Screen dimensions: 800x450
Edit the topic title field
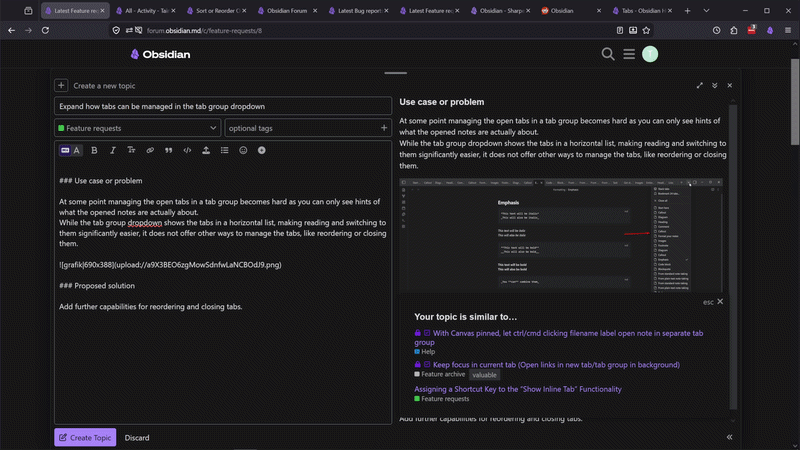click(x=223, y=106)
